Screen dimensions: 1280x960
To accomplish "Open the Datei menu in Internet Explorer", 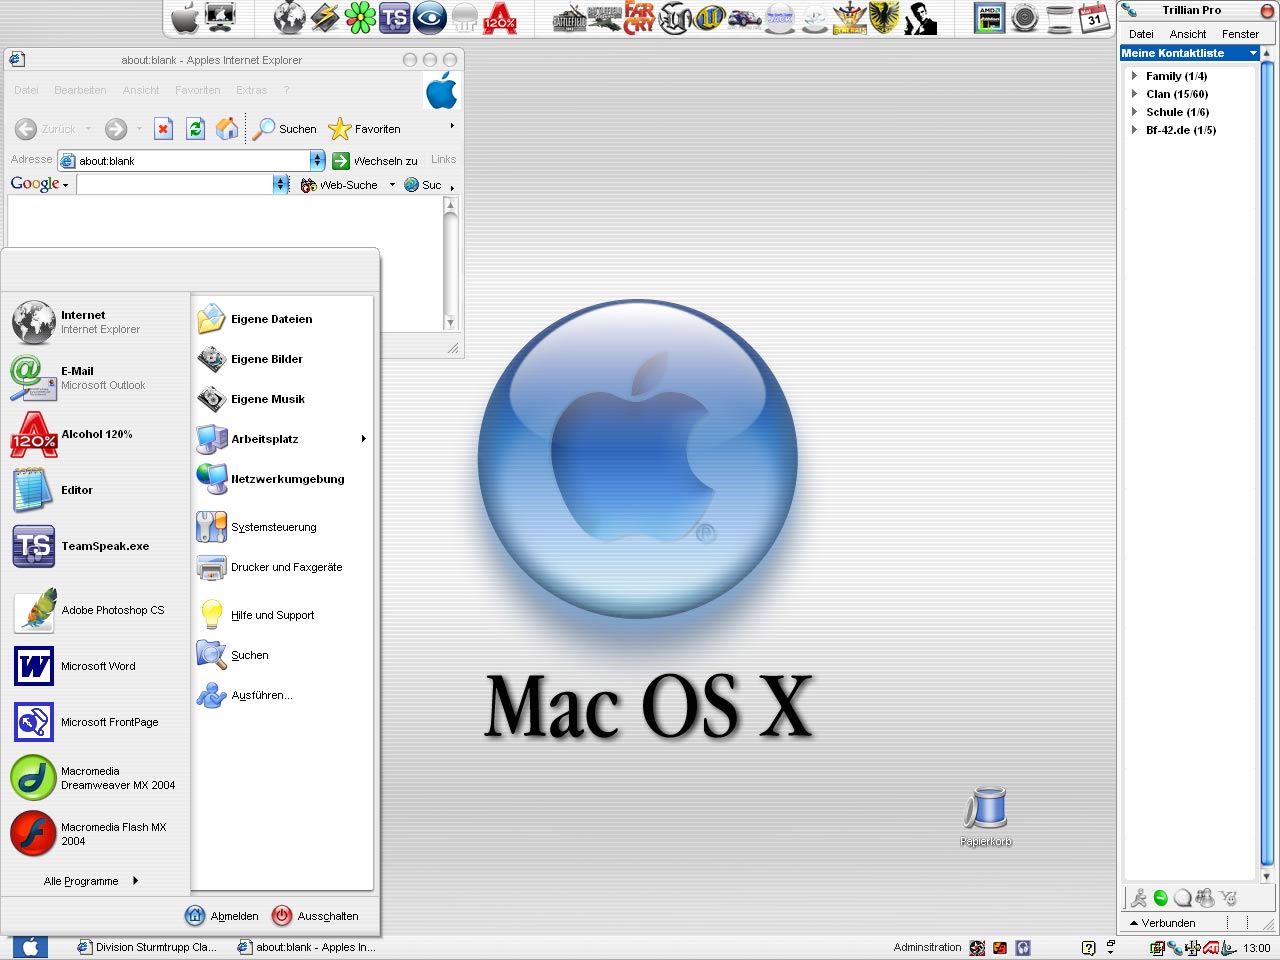I will (x=26, y=90).
